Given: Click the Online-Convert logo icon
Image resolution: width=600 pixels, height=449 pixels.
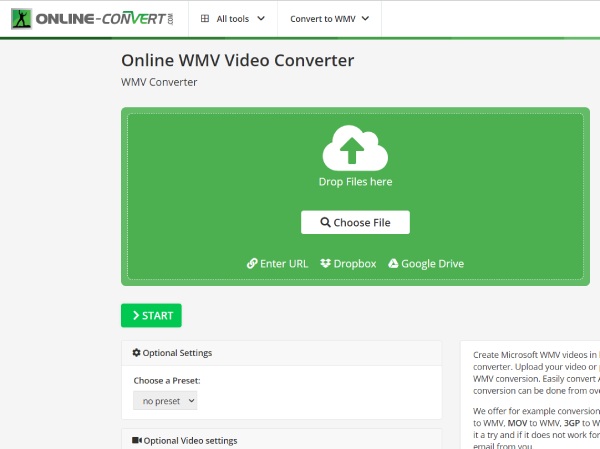Looking at the screenshot, I should [x=21, y=19].
